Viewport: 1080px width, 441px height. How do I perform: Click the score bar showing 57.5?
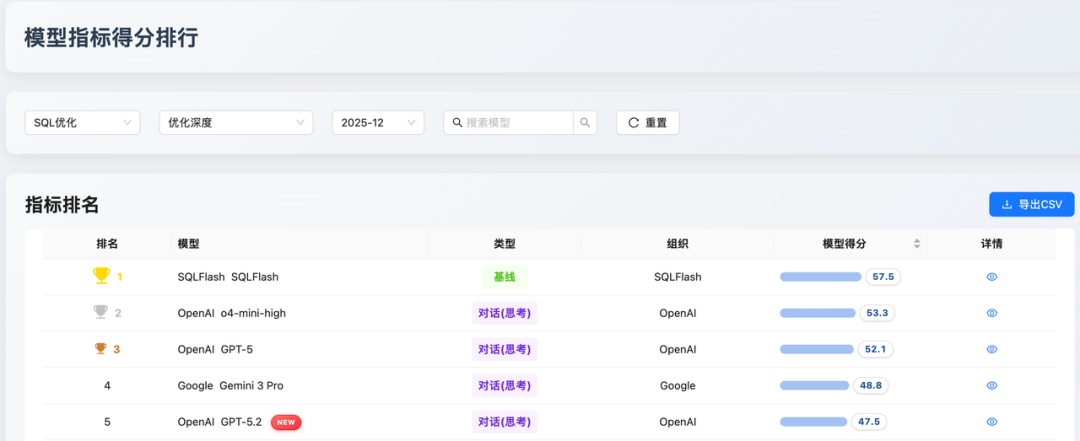click(x=820, y=277)
